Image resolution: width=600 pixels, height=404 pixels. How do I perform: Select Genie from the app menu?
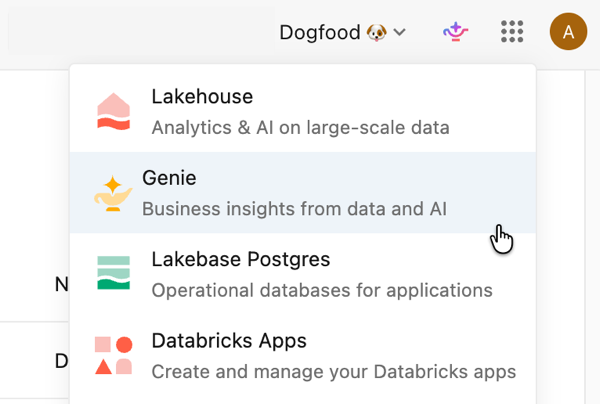[x=303, y=192]
